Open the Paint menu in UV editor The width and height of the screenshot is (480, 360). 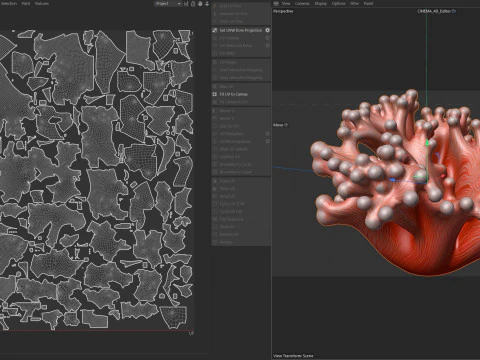coord(26,3)
